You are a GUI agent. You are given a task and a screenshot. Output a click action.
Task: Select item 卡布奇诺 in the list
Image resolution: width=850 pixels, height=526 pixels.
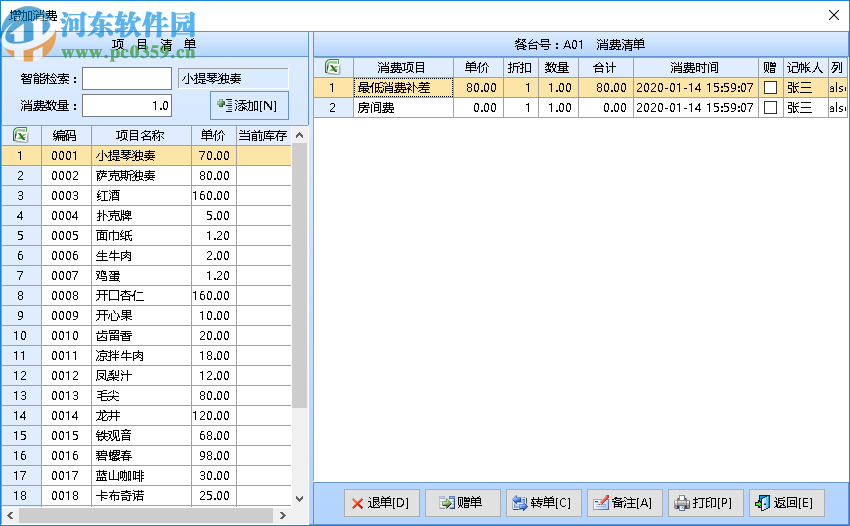click(141, 496)
